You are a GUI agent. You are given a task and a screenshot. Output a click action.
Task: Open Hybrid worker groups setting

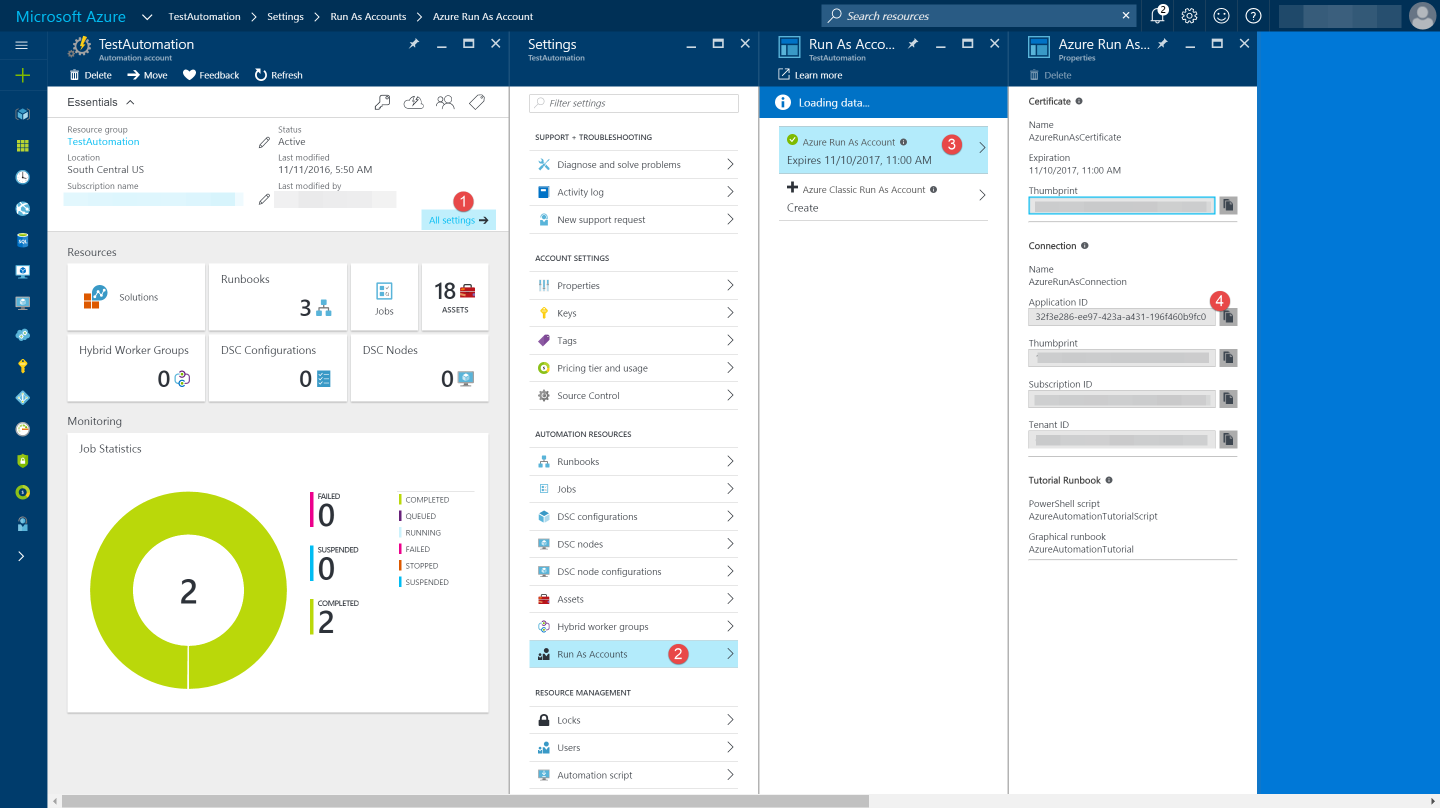click(636, 626)
